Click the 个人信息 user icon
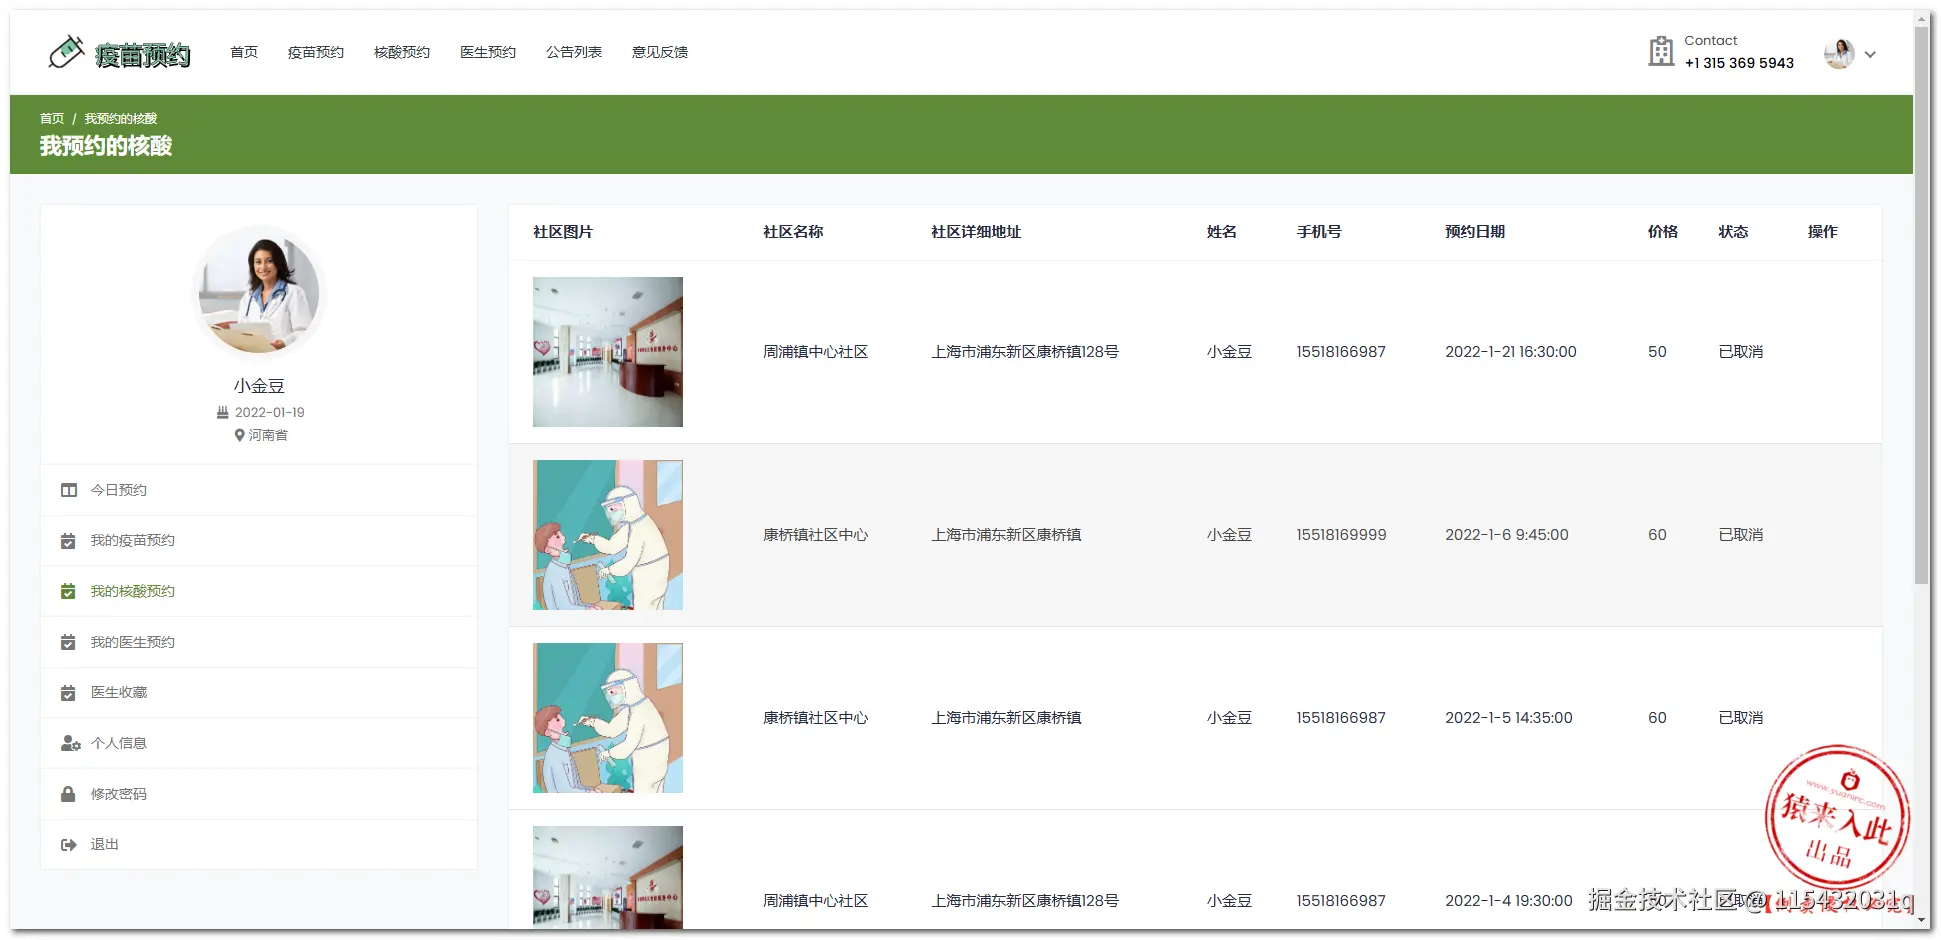This screenshot has width=1941, height=940. [x=70, y=743]
